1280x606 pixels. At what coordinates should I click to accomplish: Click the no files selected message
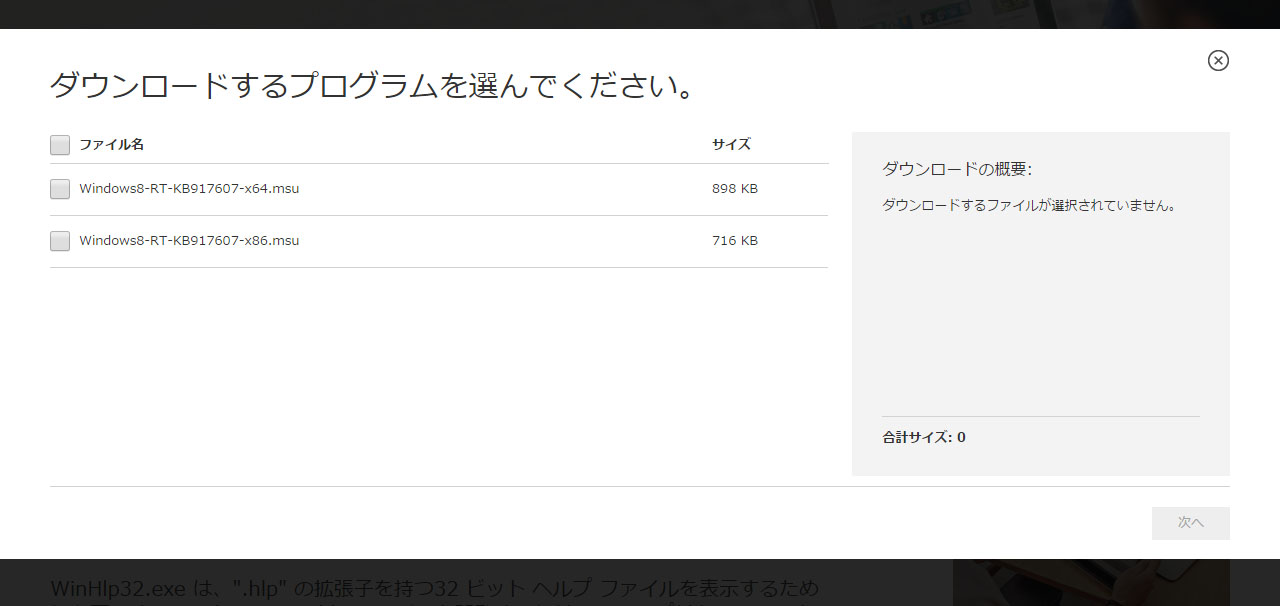[x=1029, y=205]
